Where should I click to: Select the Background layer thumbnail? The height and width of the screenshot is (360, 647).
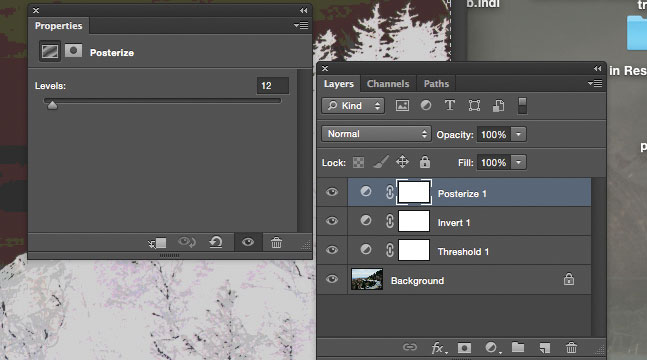point(367,279)
